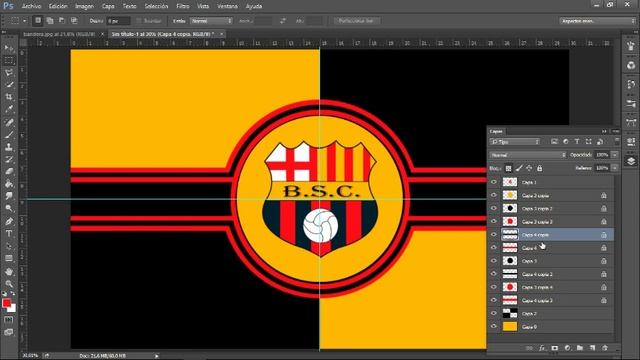Select the Hand tool
The width and height of the screenshot is (640, 360).
[9, 272]
